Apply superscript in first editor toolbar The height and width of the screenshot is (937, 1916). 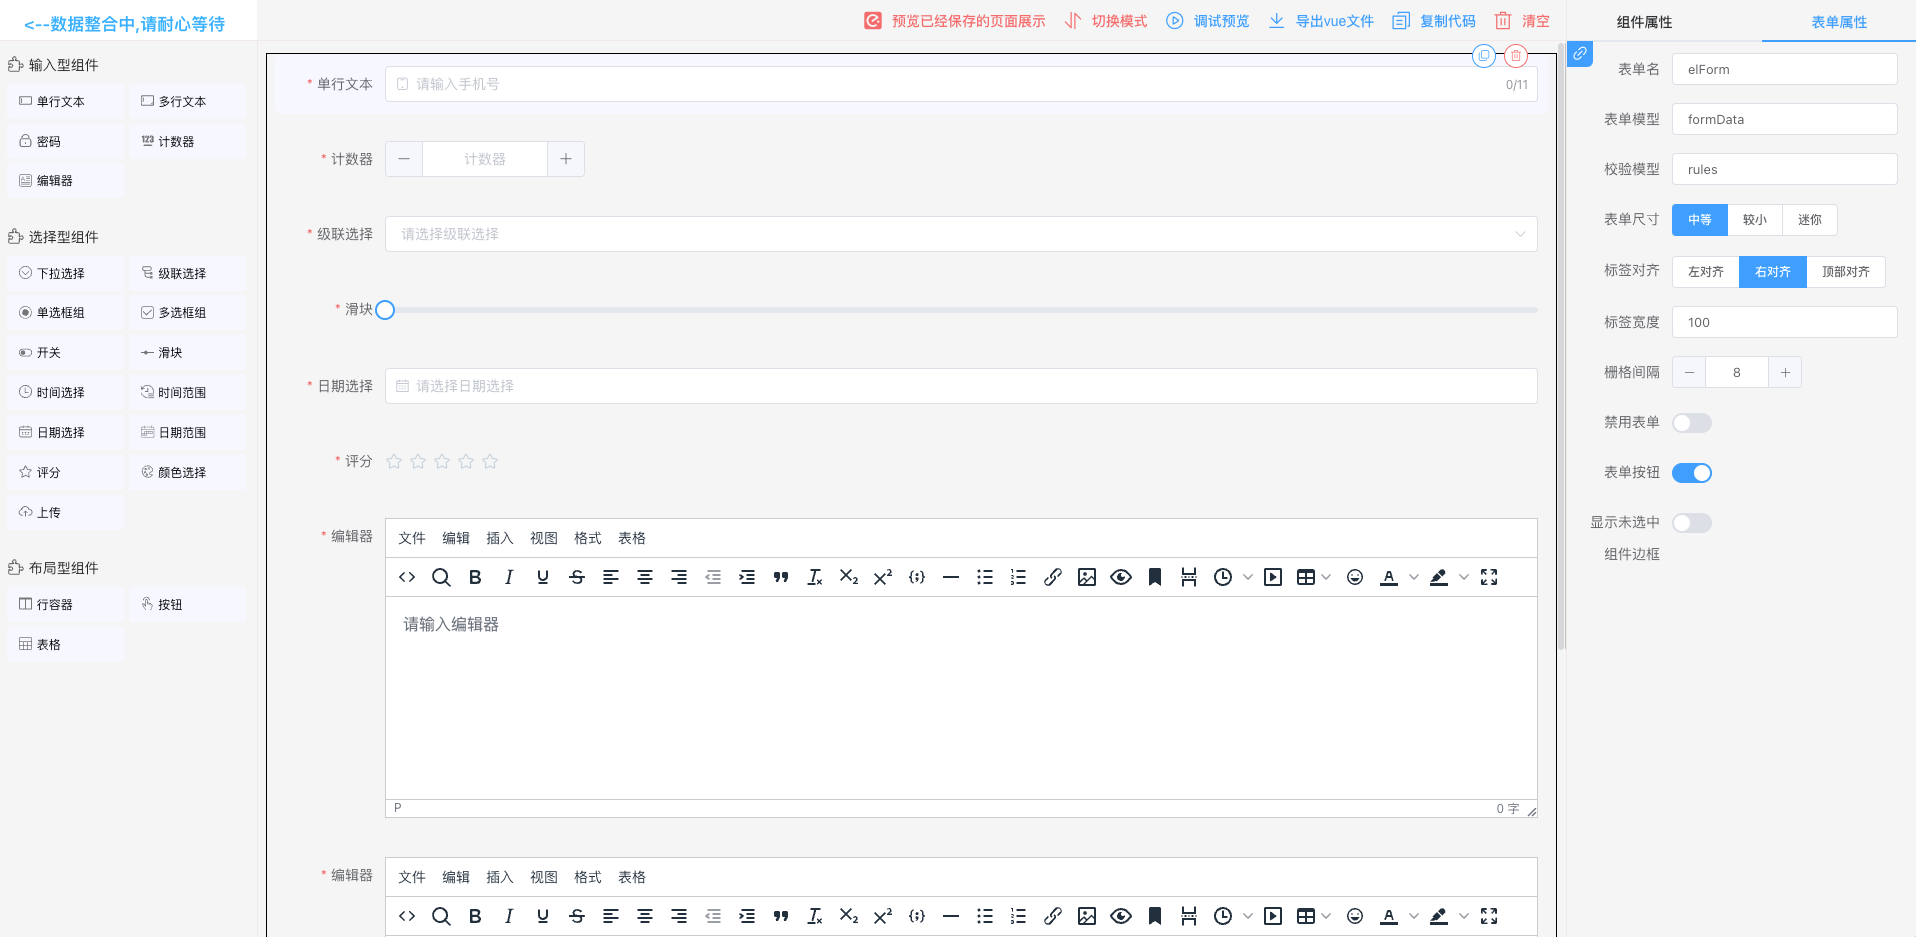tap(883, 577)
